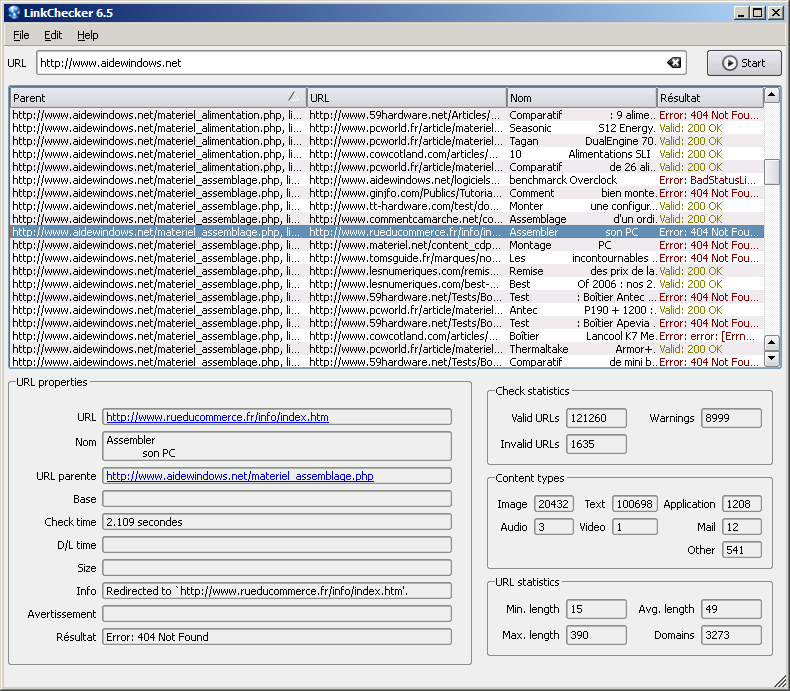Click the scroll down arrow at bottom of results list
Image resolution: width=790 pixels, height=691 pixels.
(771, 358)
